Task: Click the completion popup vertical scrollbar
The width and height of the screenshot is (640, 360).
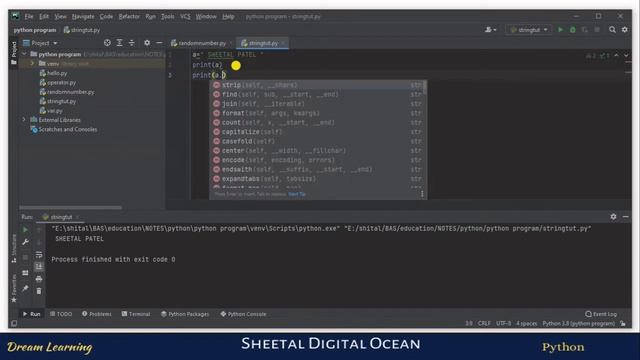Action: coord(425,87)
